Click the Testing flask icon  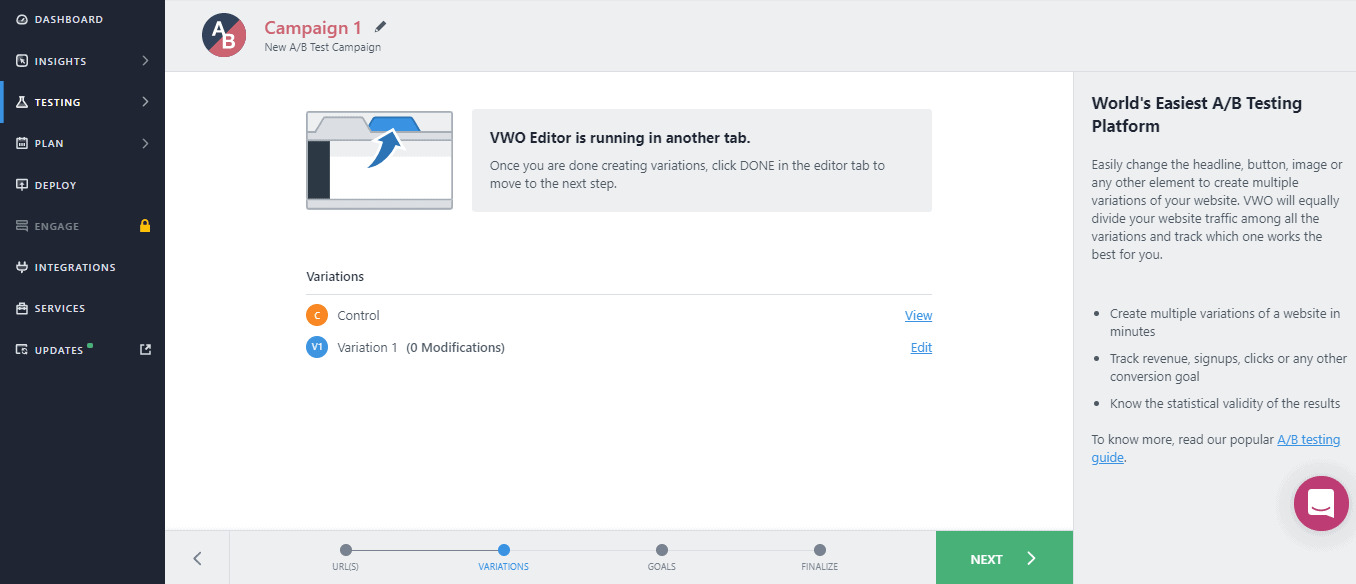point(22,102)
